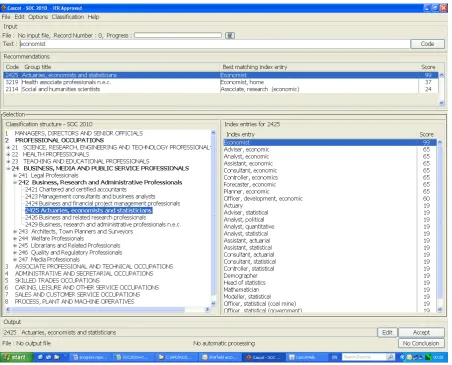Click the recommendations list scroll-down arrow
Image resolution: width=452 pixels, height=365 pixels.
click(x=441, y=103)
